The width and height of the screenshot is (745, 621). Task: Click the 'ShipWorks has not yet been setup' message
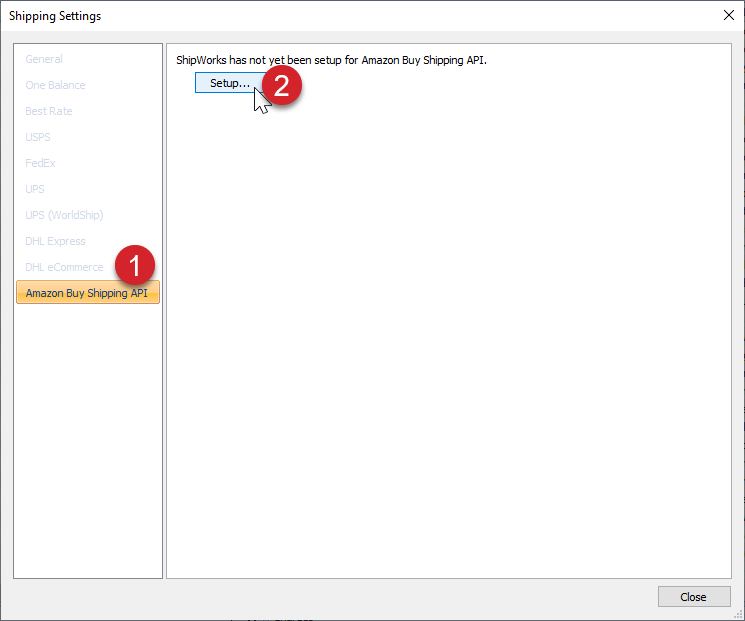[x=331, y=60]
